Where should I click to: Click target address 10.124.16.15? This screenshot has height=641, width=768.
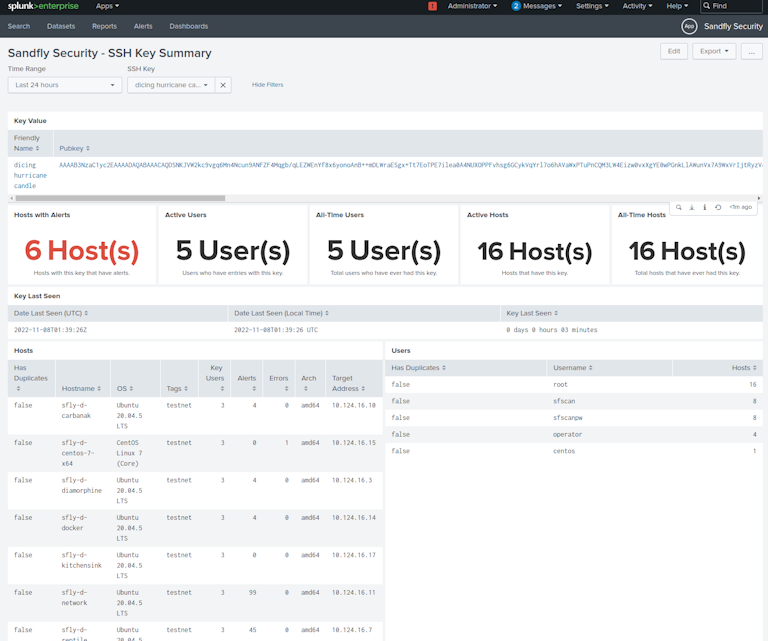[354, 443]
